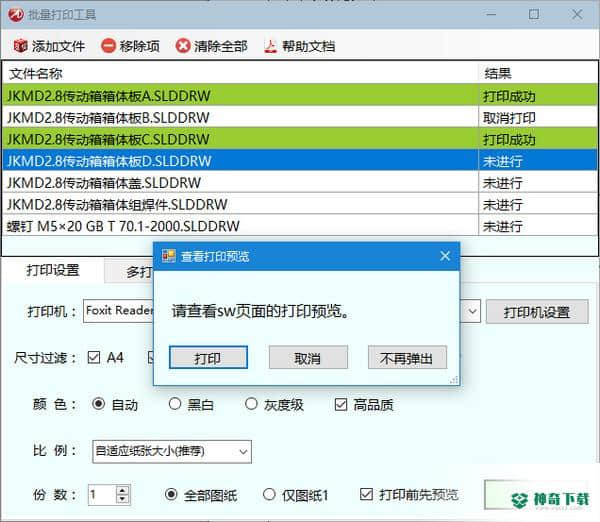Click the 份数 copies input field
Screen dimensions: 600x522
point(102,494)
